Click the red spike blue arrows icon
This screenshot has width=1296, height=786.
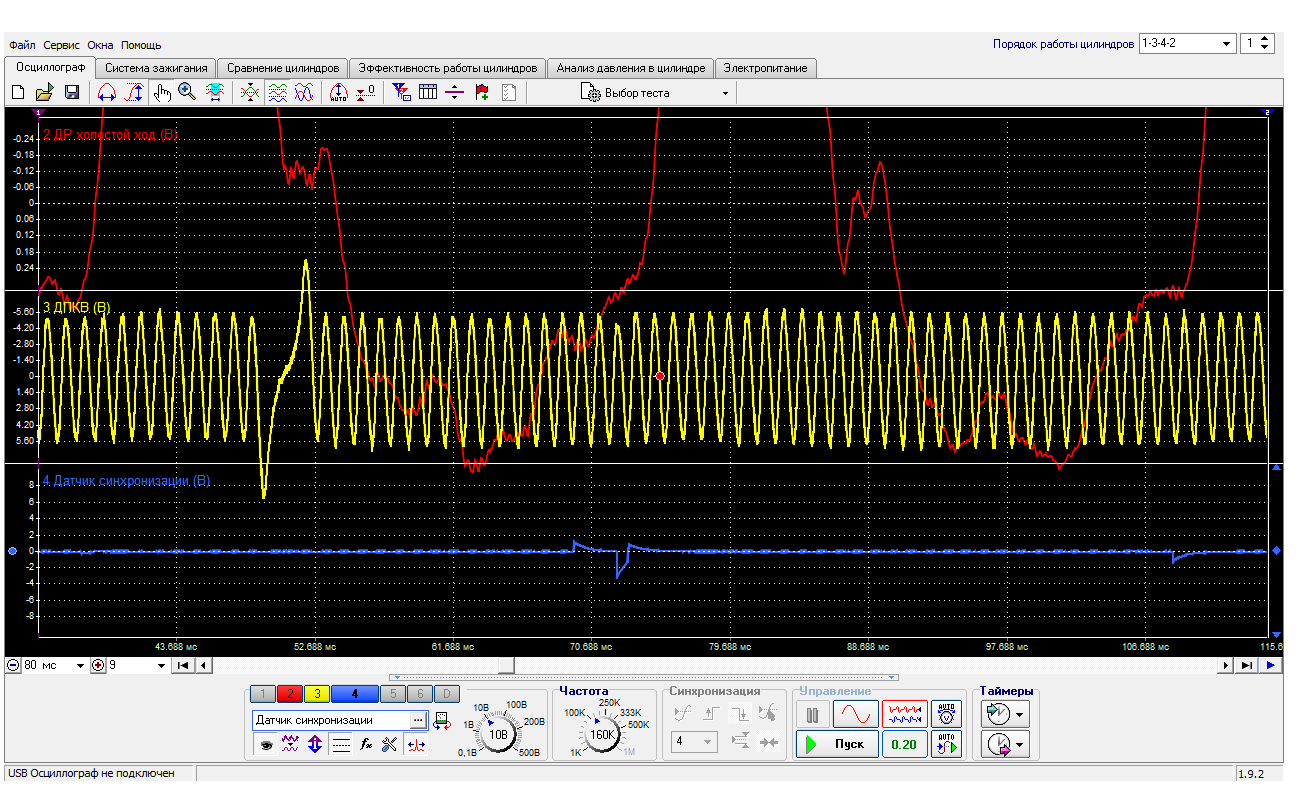pyautogui.click(x=417, y=745)
